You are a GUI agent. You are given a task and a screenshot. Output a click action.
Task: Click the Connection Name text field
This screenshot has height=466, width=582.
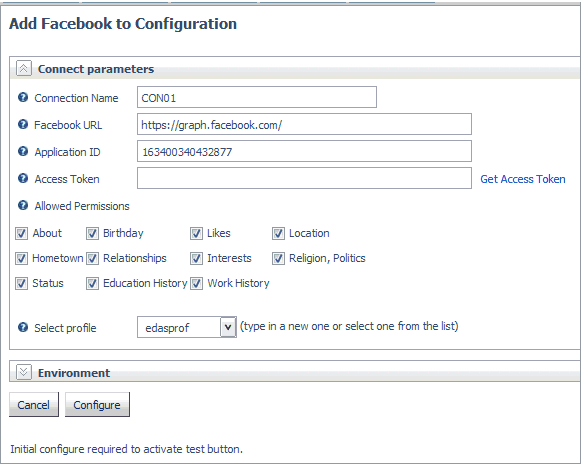pyautogui.click(x=257, y=97)
